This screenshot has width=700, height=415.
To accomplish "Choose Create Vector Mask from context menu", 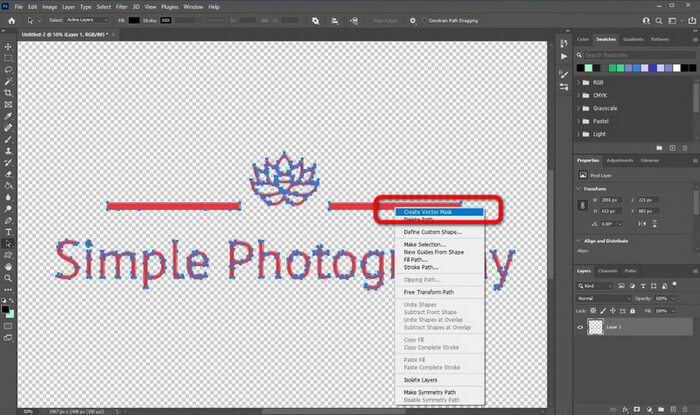I will [439, 212].
